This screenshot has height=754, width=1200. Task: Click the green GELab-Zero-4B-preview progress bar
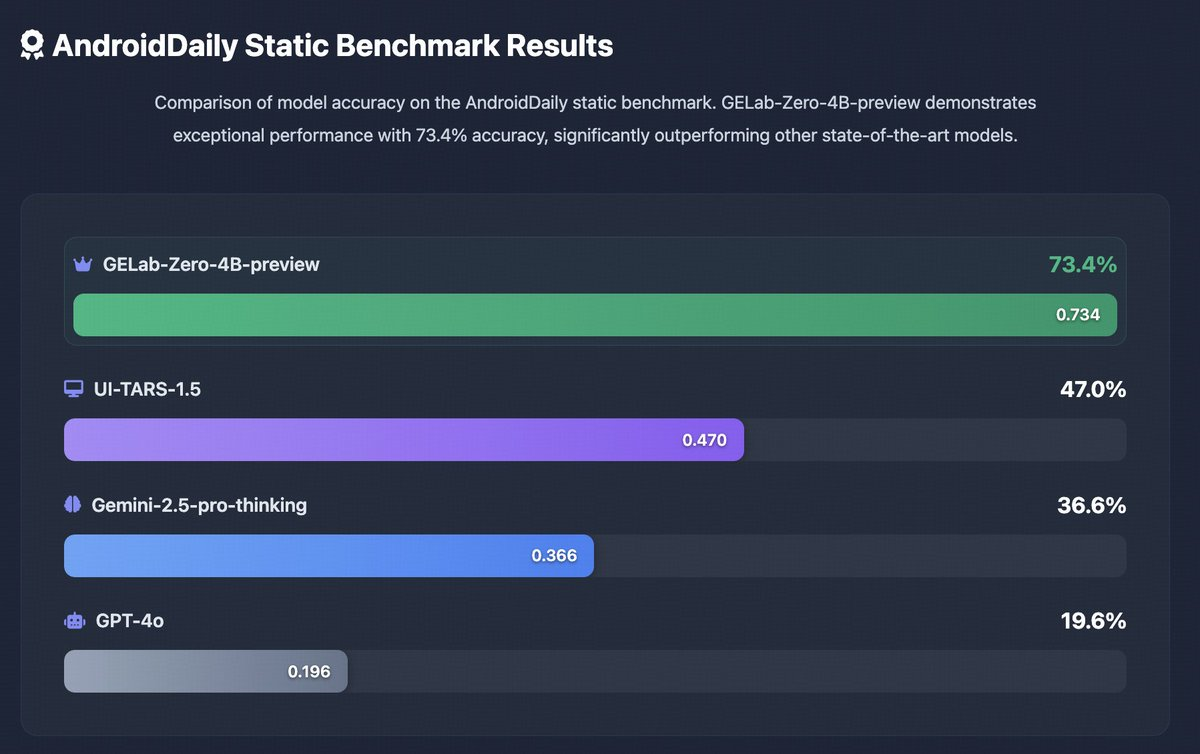[x=560, y=315]
